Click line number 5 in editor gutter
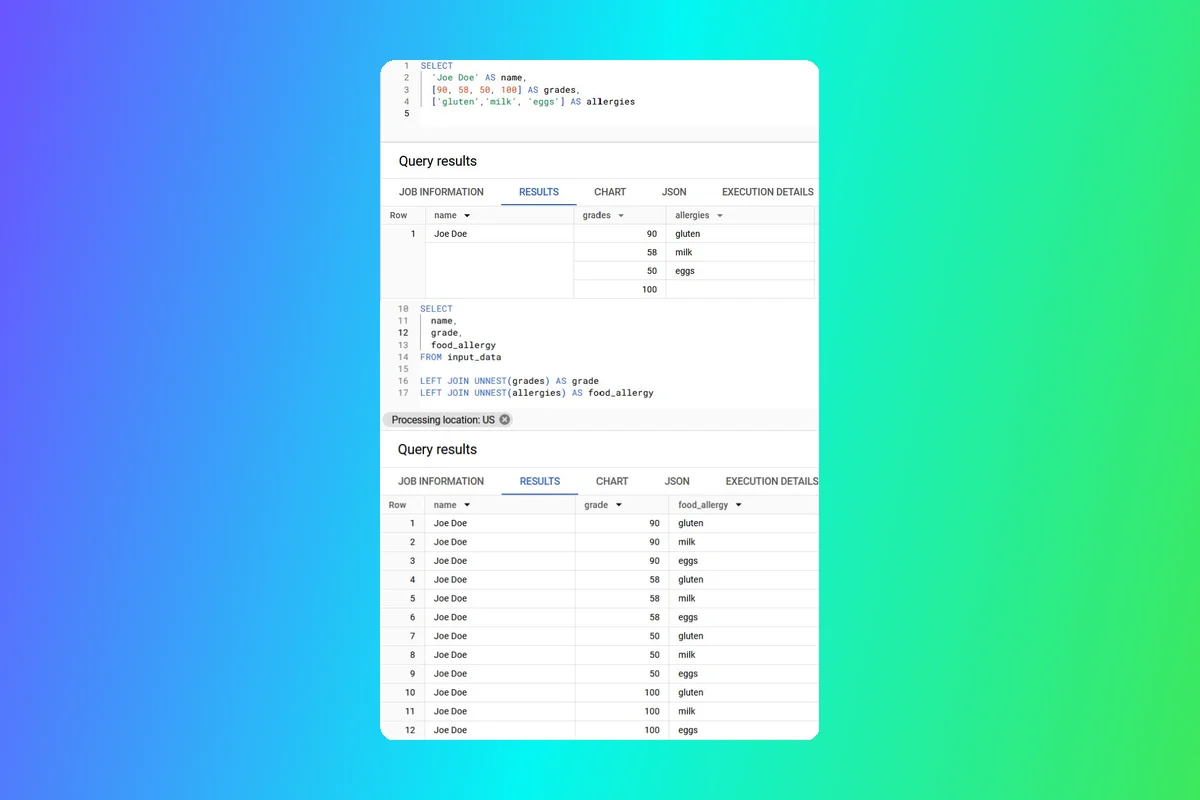This screenshot has width=1200, height=800. 406,114
